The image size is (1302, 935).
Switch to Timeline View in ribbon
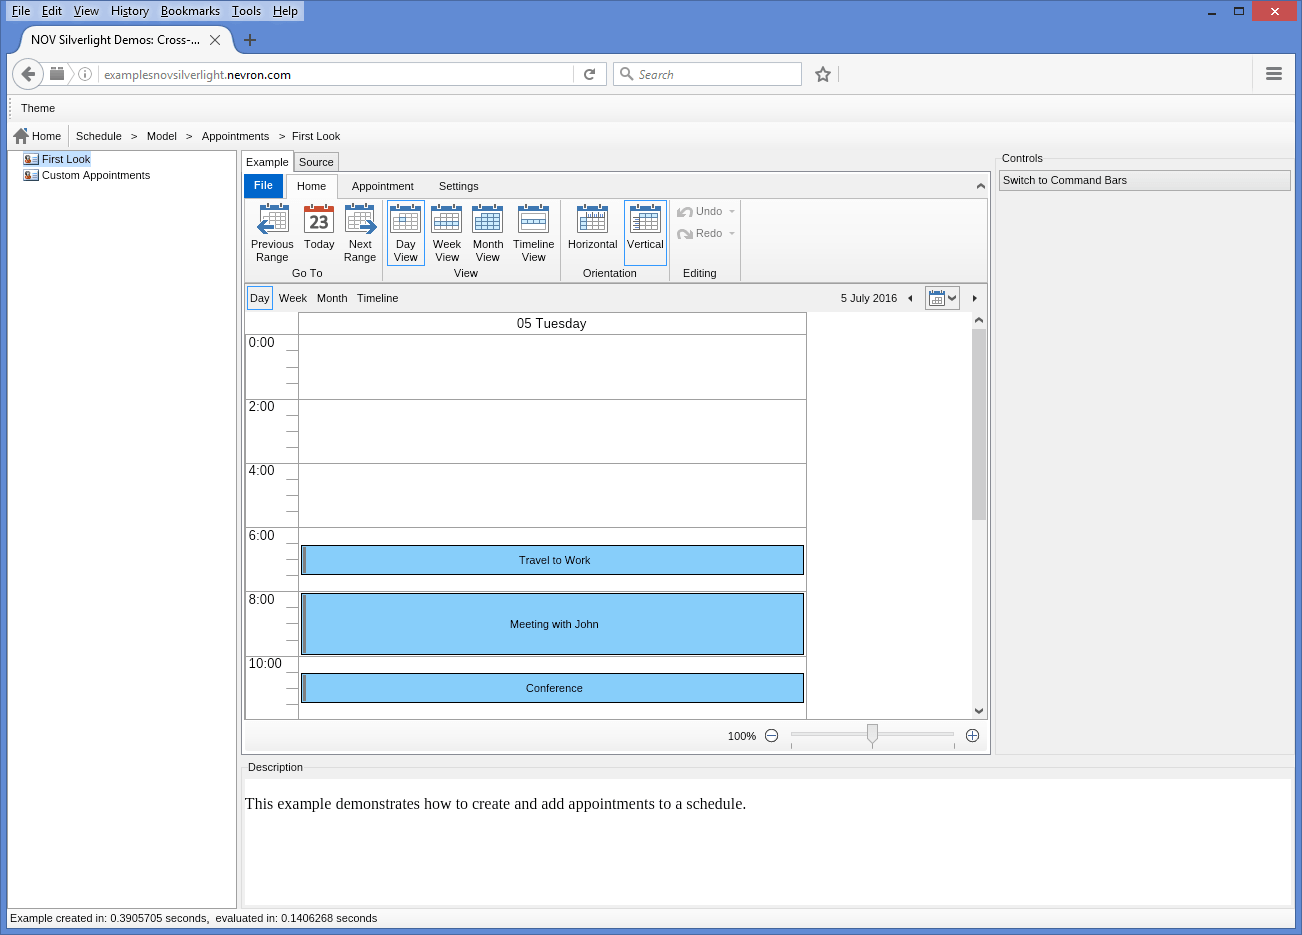tap(533, 232)
